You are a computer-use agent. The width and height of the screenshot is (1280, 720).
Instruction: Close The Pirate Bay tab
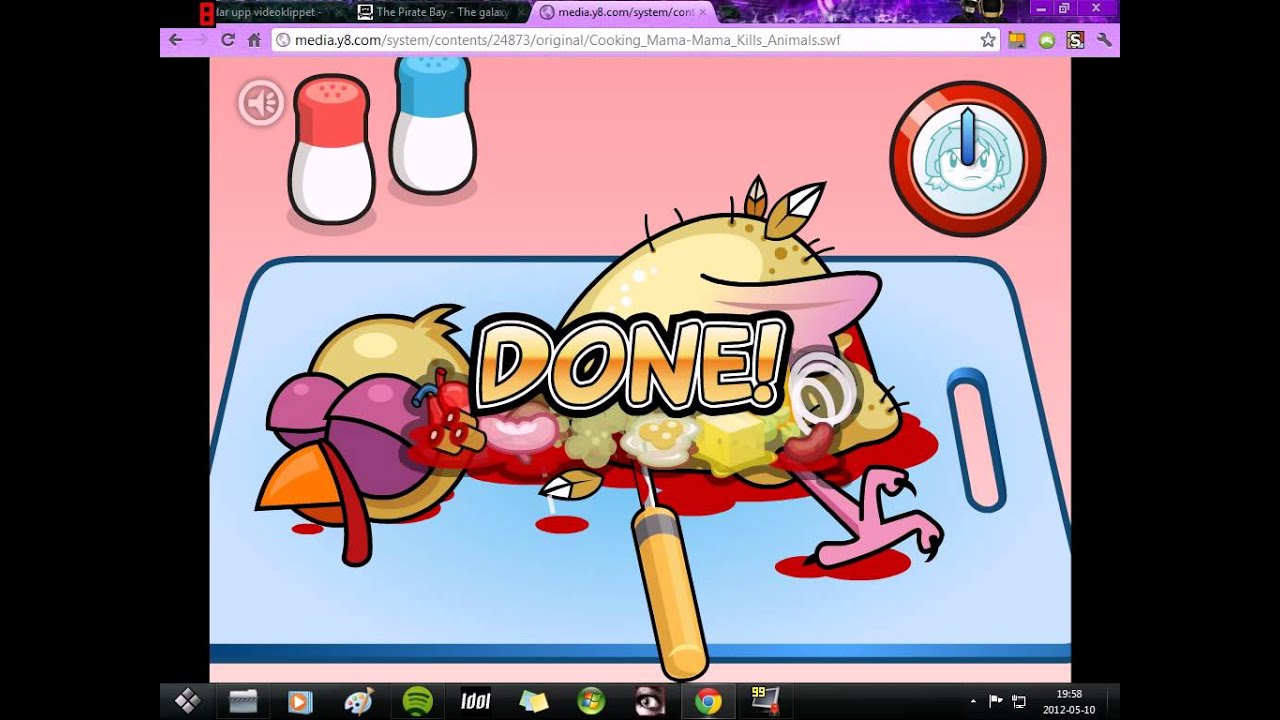(520, 12)
